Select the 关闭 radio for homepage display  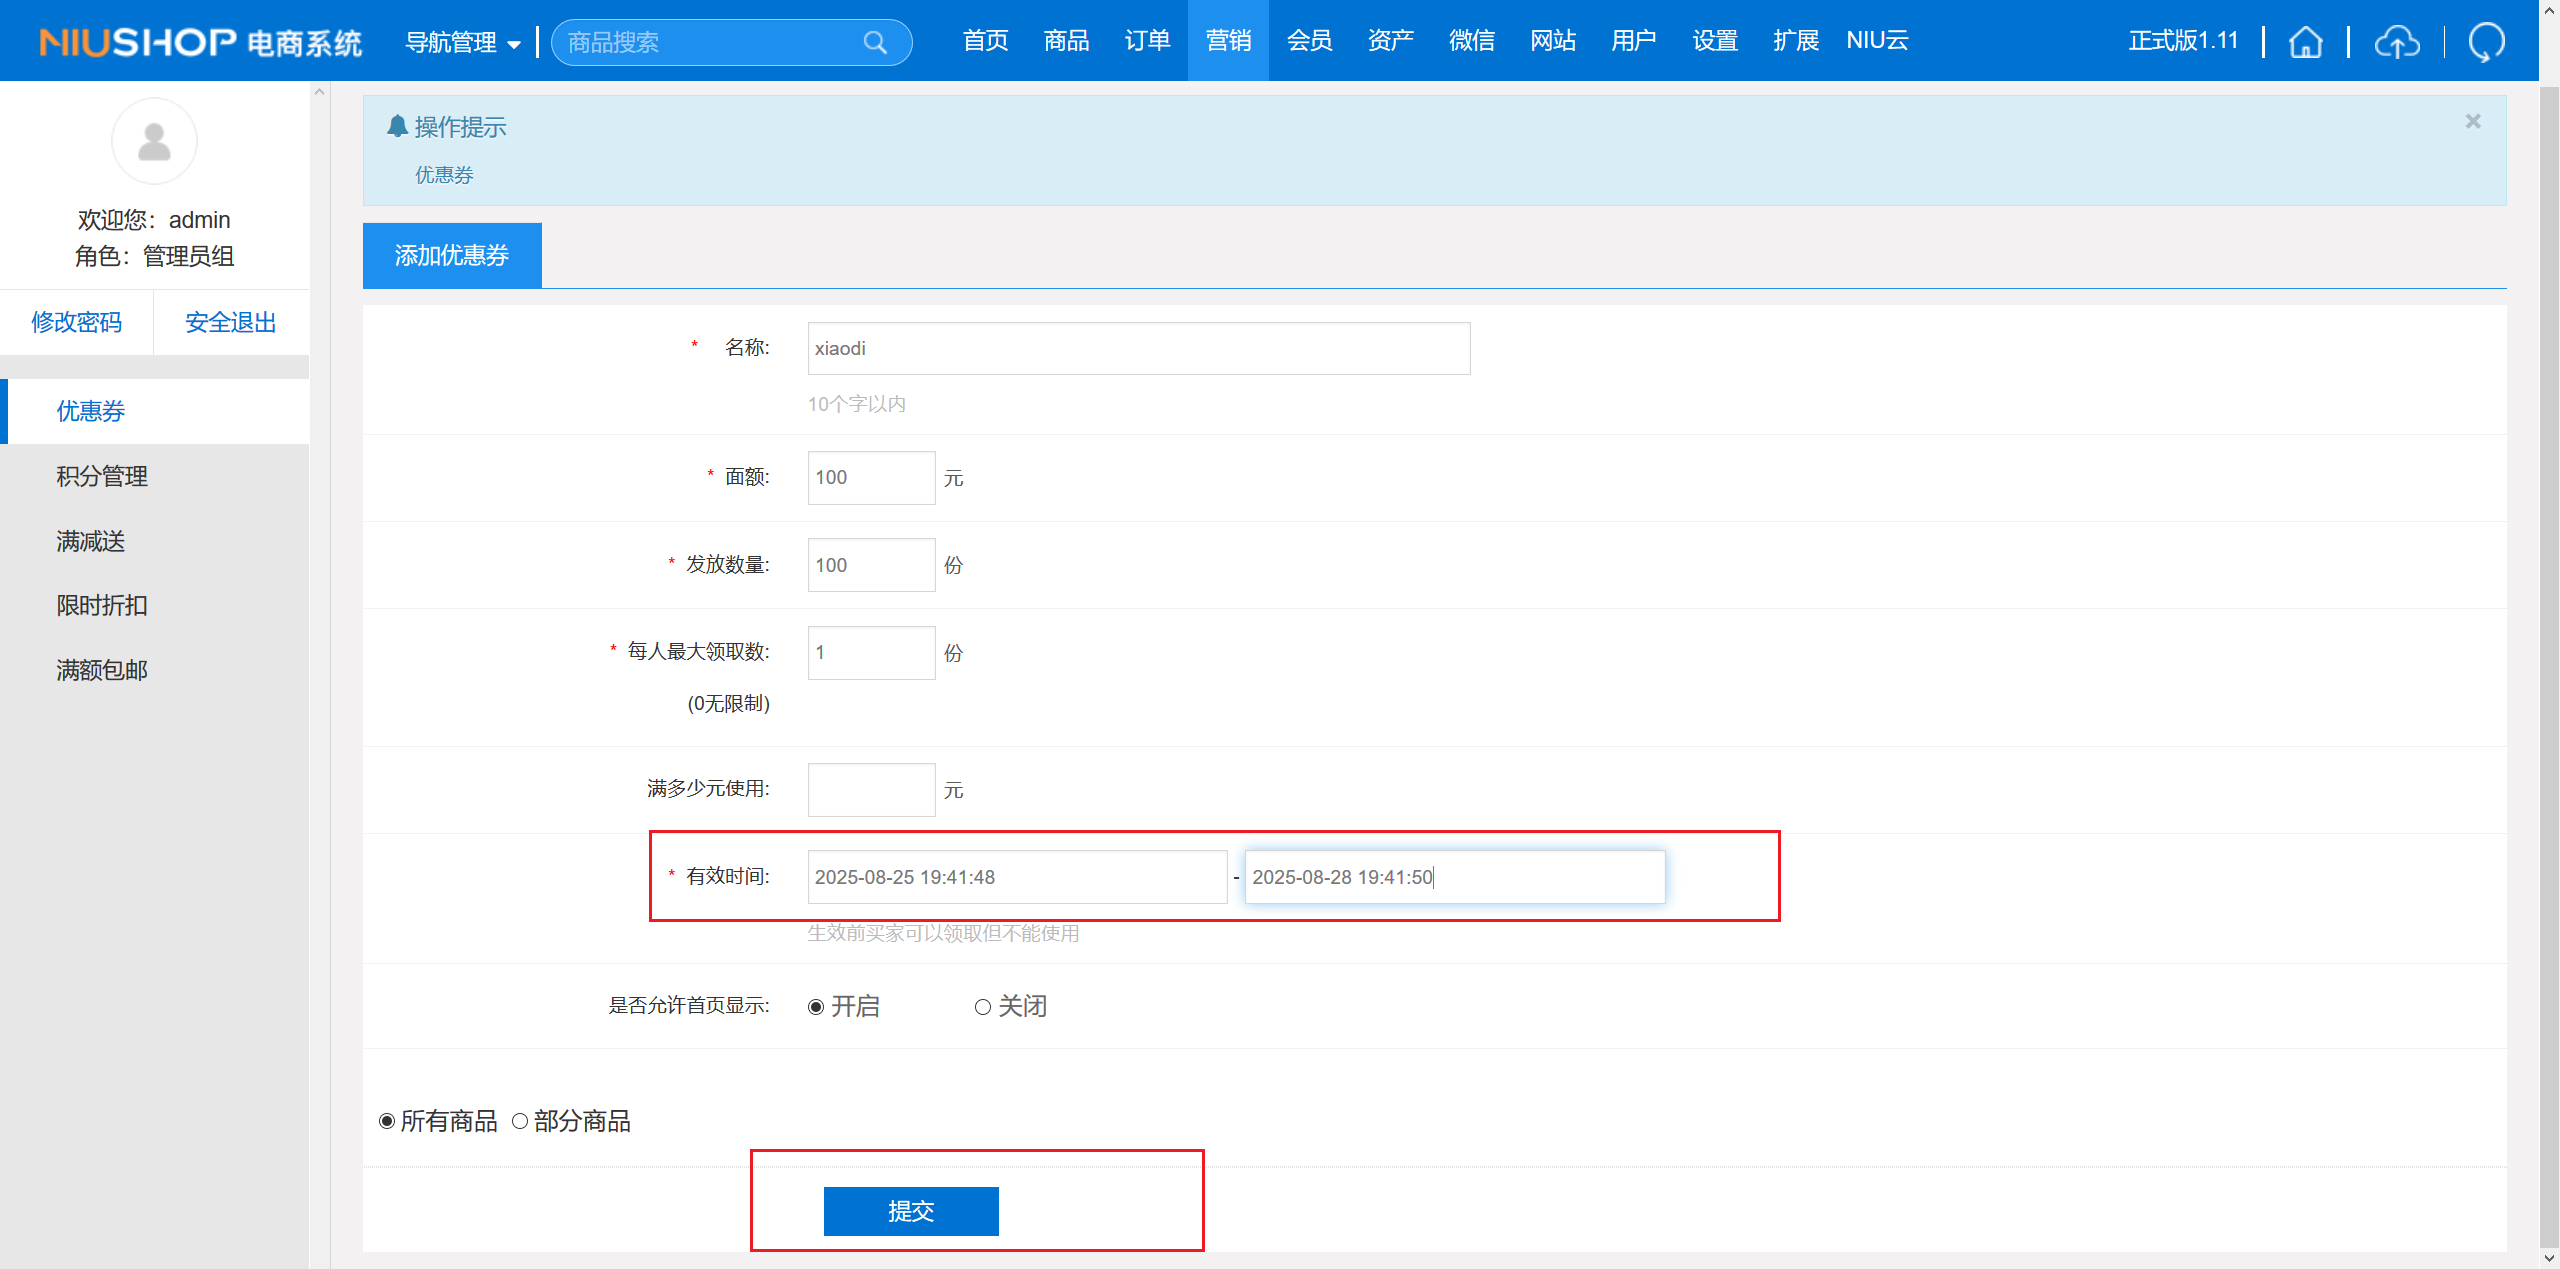pyautogui.click(x=983, y=1007)
